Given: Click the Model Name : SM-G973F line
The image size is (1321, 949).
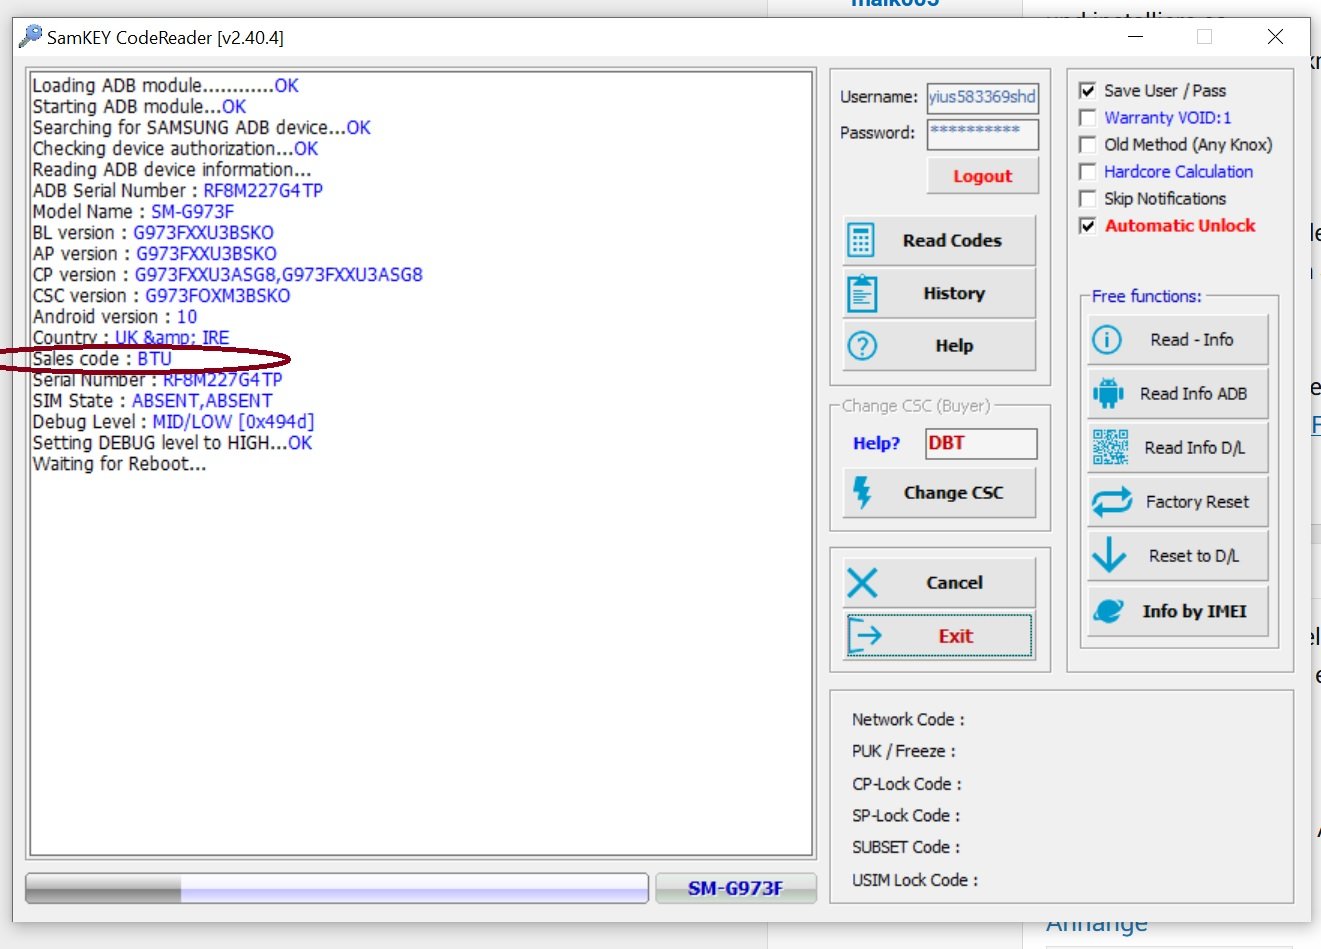Looking at the screenshot, I should tap(133, 212).
